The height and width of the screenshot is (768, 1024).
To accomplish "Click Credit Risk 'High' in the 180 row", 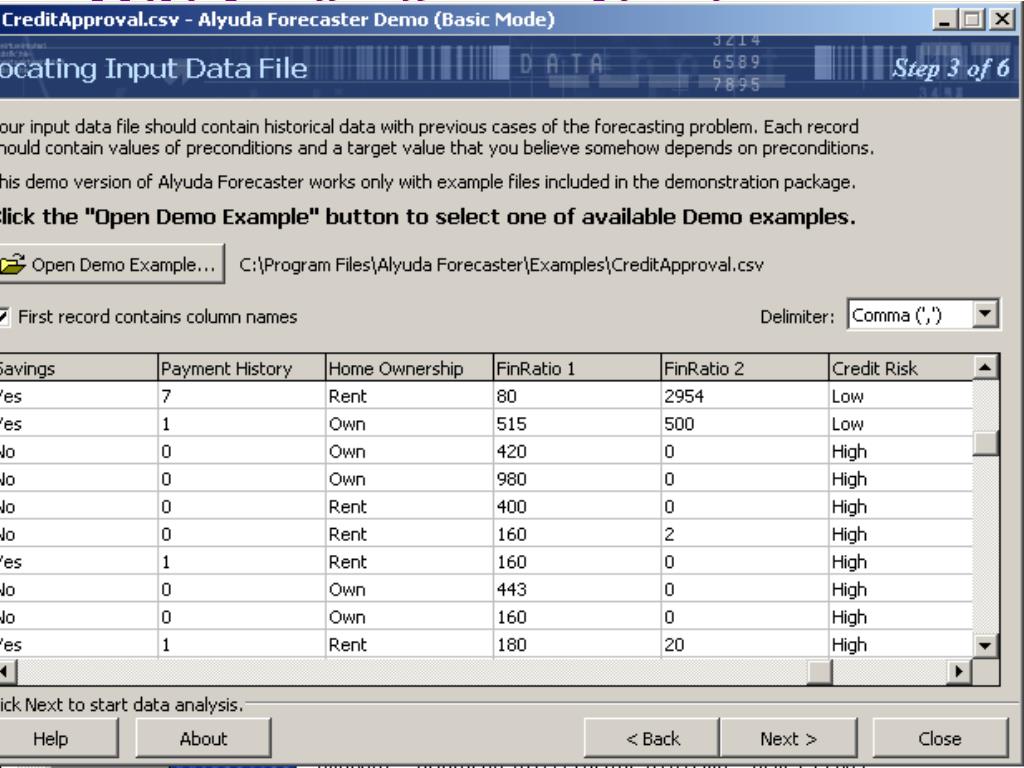I will [901, 645].
